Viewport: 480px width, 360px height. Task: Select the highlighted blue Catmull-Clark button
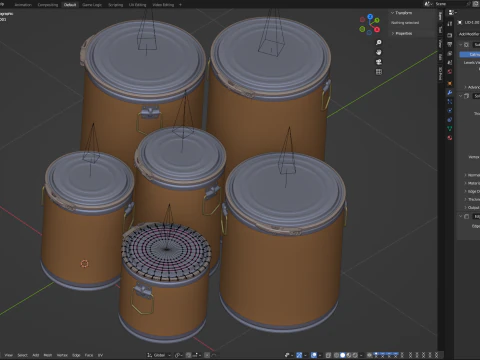[470, 54]
